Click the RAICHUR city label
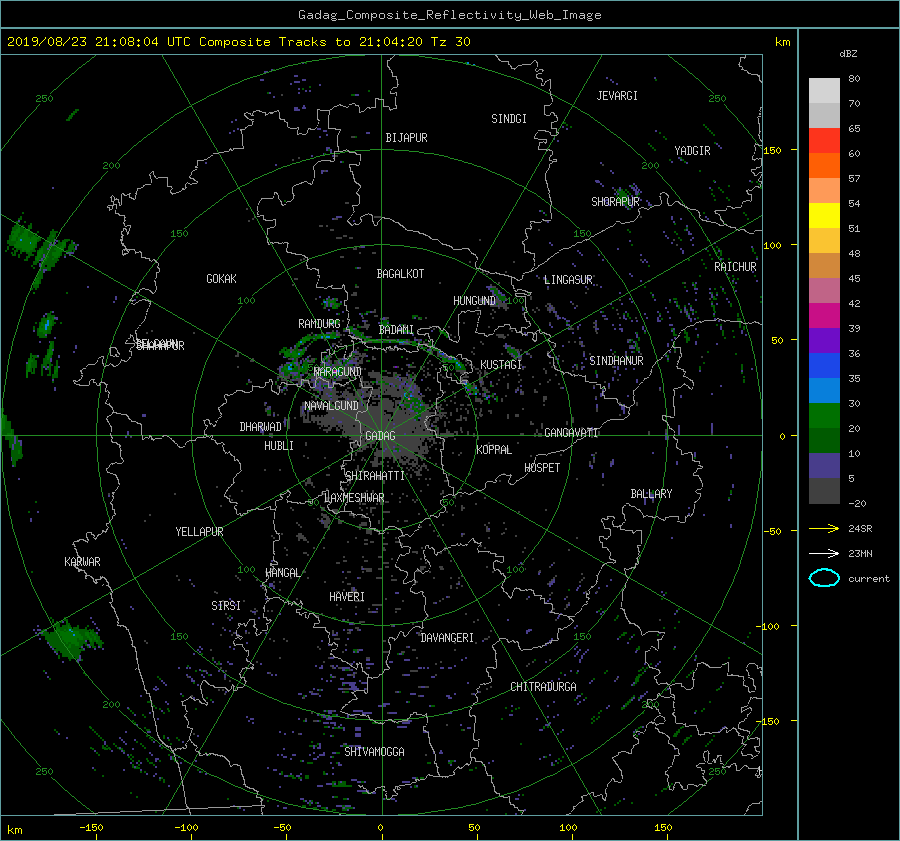Screen dimensions: 900x841 [x=735, y=267]
